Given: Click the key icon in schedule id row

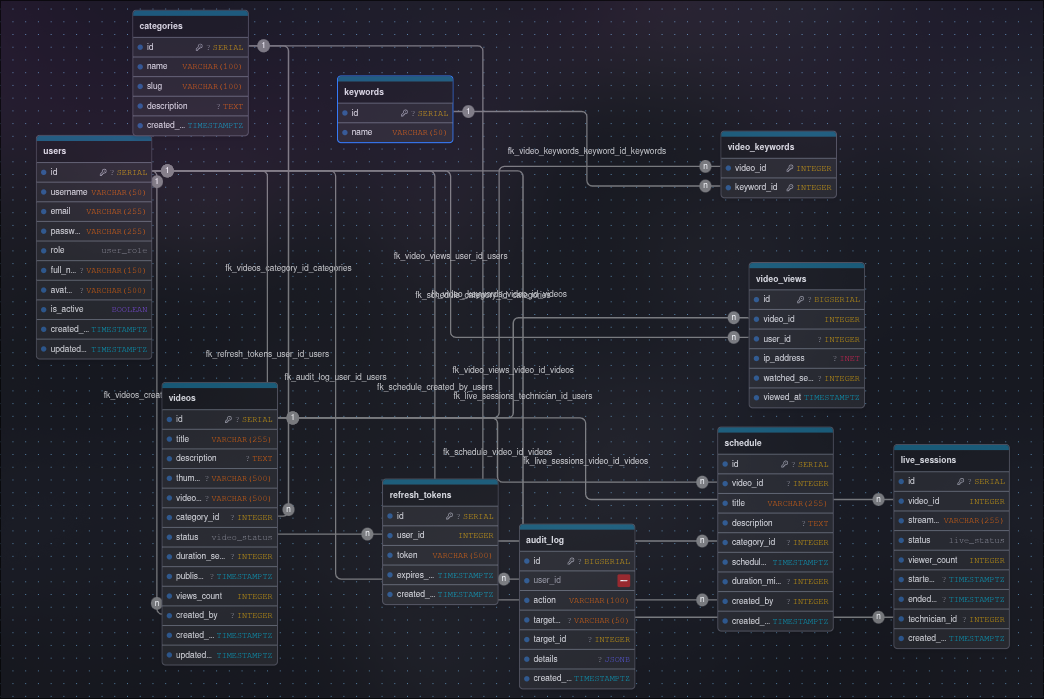Looking at the screenshot, I should 784,464.
